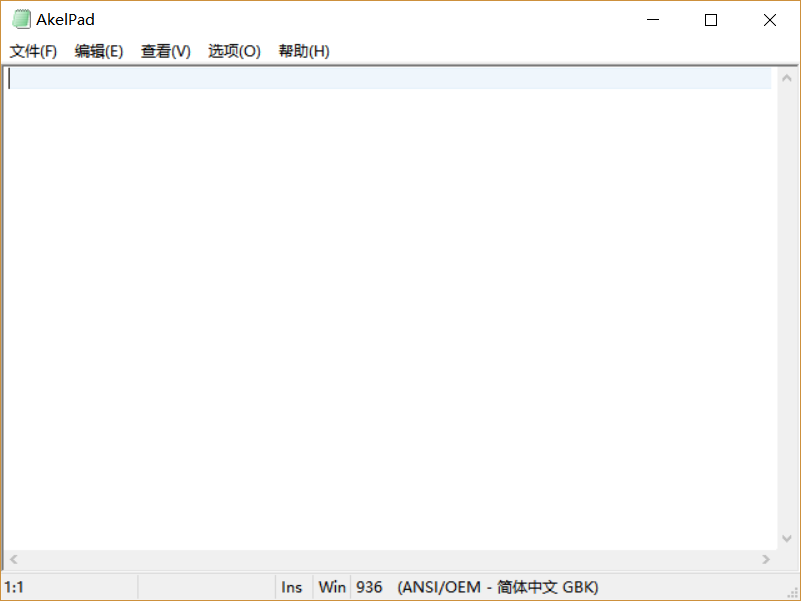
Task: Minimize the AkelPad window
Action: tap(653, 20)
